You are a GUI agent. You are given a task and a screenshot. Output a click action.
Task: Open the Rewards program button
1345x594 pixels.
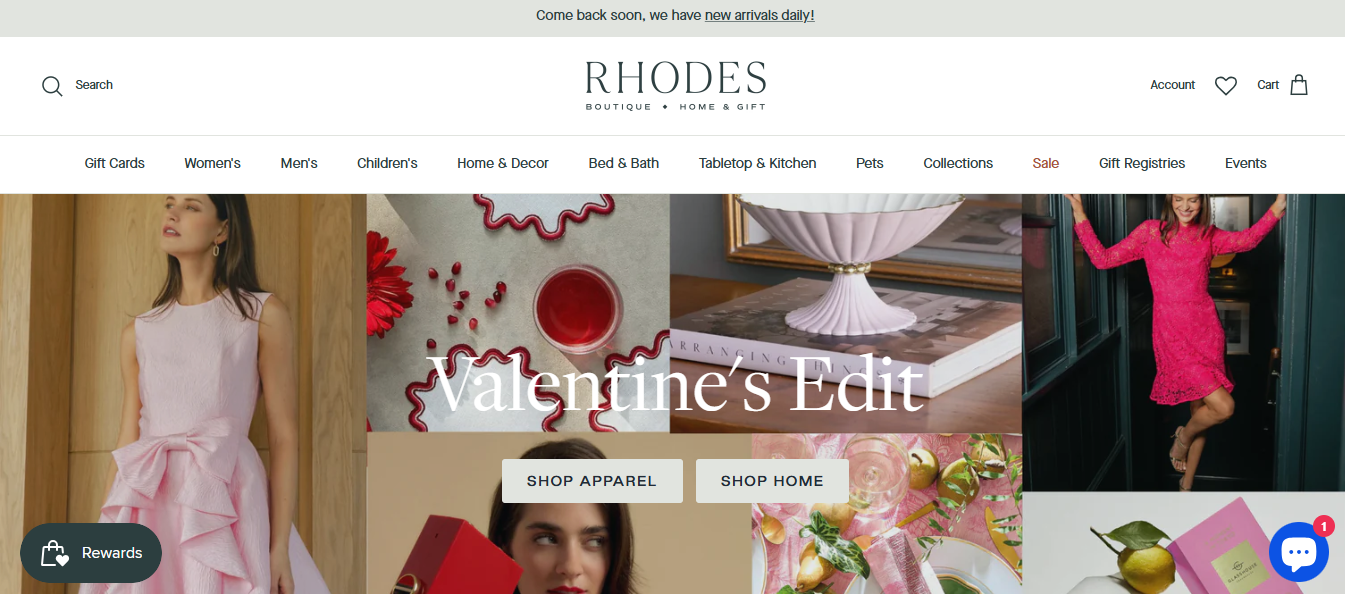point(91,553)
